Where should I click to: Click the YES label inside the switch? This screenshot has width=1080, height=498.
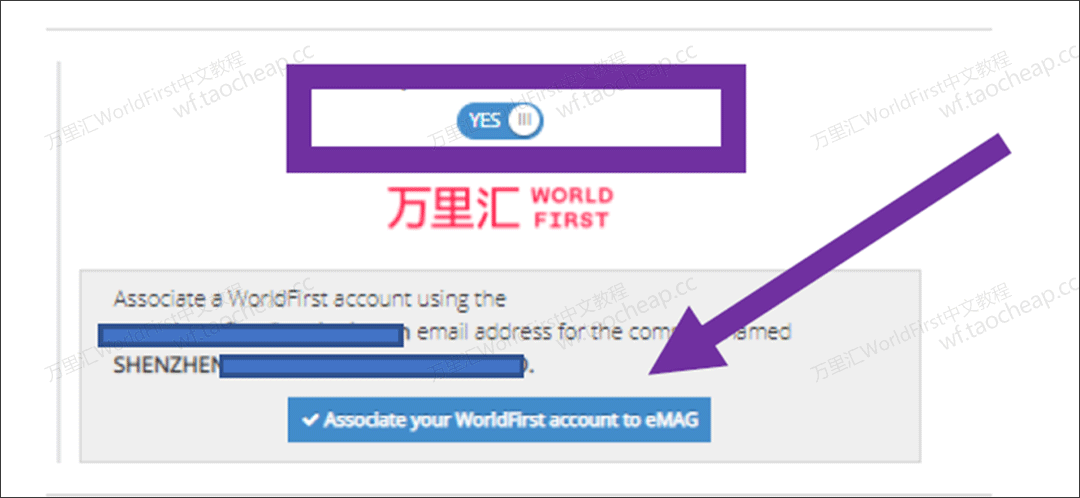coord(484,120)
